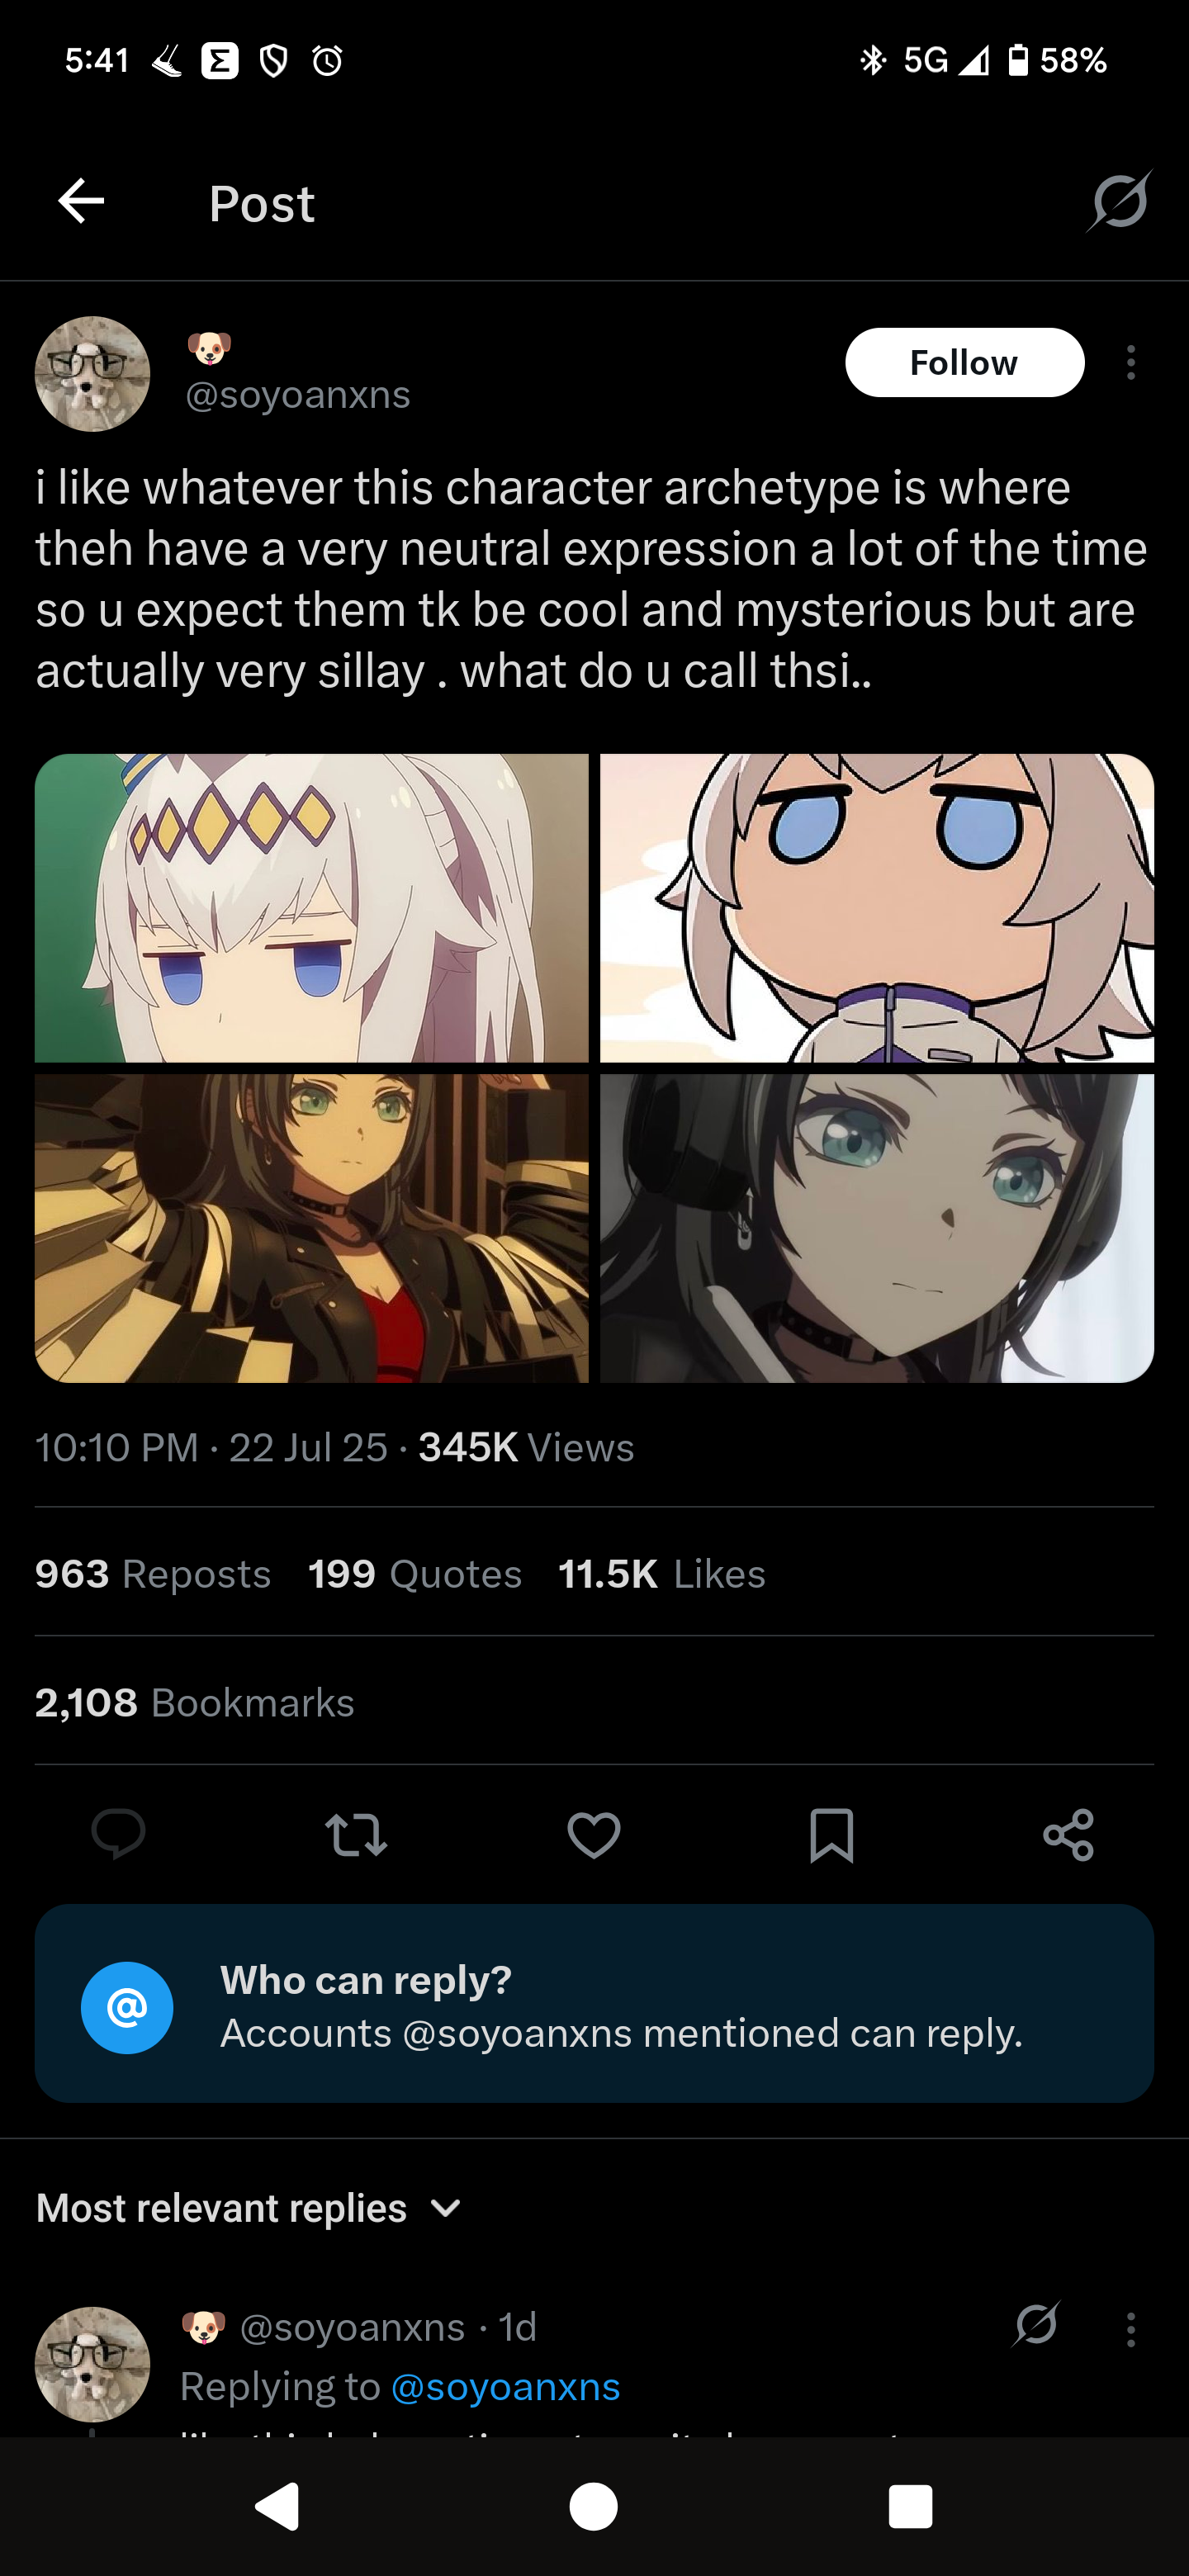Go back using the top-left arrow
Image resolution: width=1189 pixels, height=2576 pixels.
[x=81, y=202]
